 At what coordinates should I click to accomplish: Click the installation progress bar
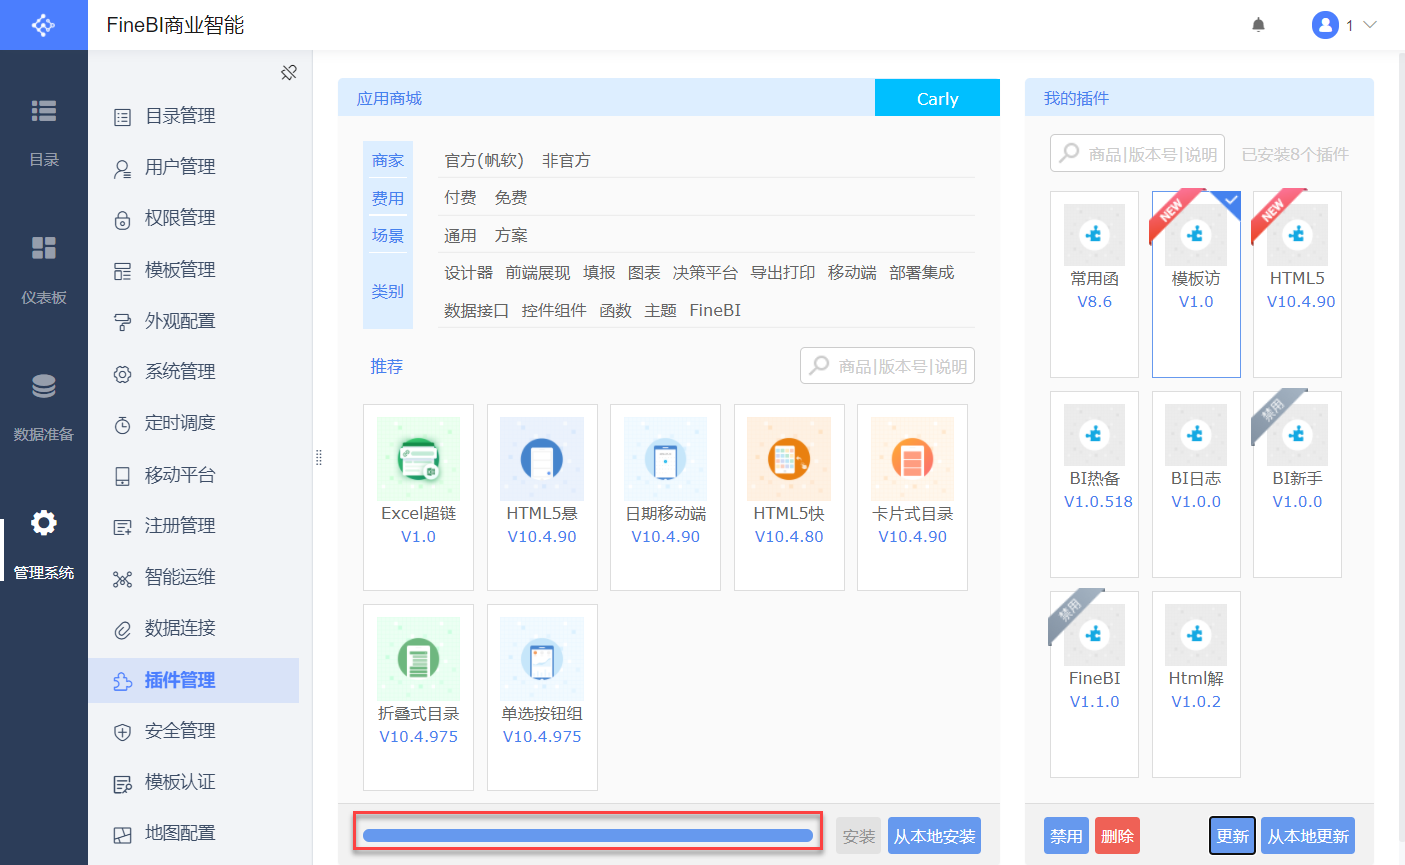pos(588,836)
